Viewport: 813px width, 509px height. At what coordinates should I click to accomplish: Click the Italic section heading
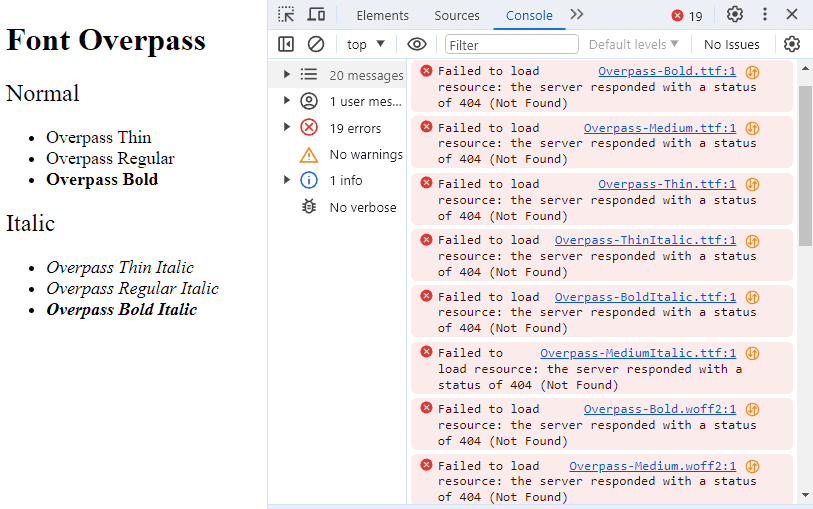[31, 223]
